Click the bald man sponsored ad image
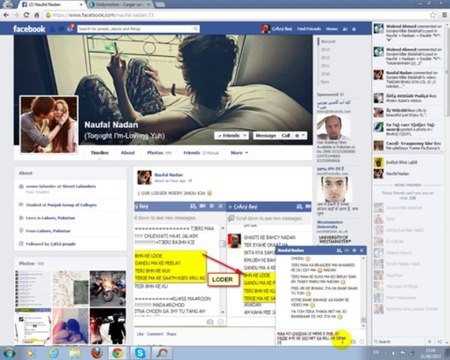Image resolution: width=450 pixels, height=360 pixels. [x=333, y=127]
